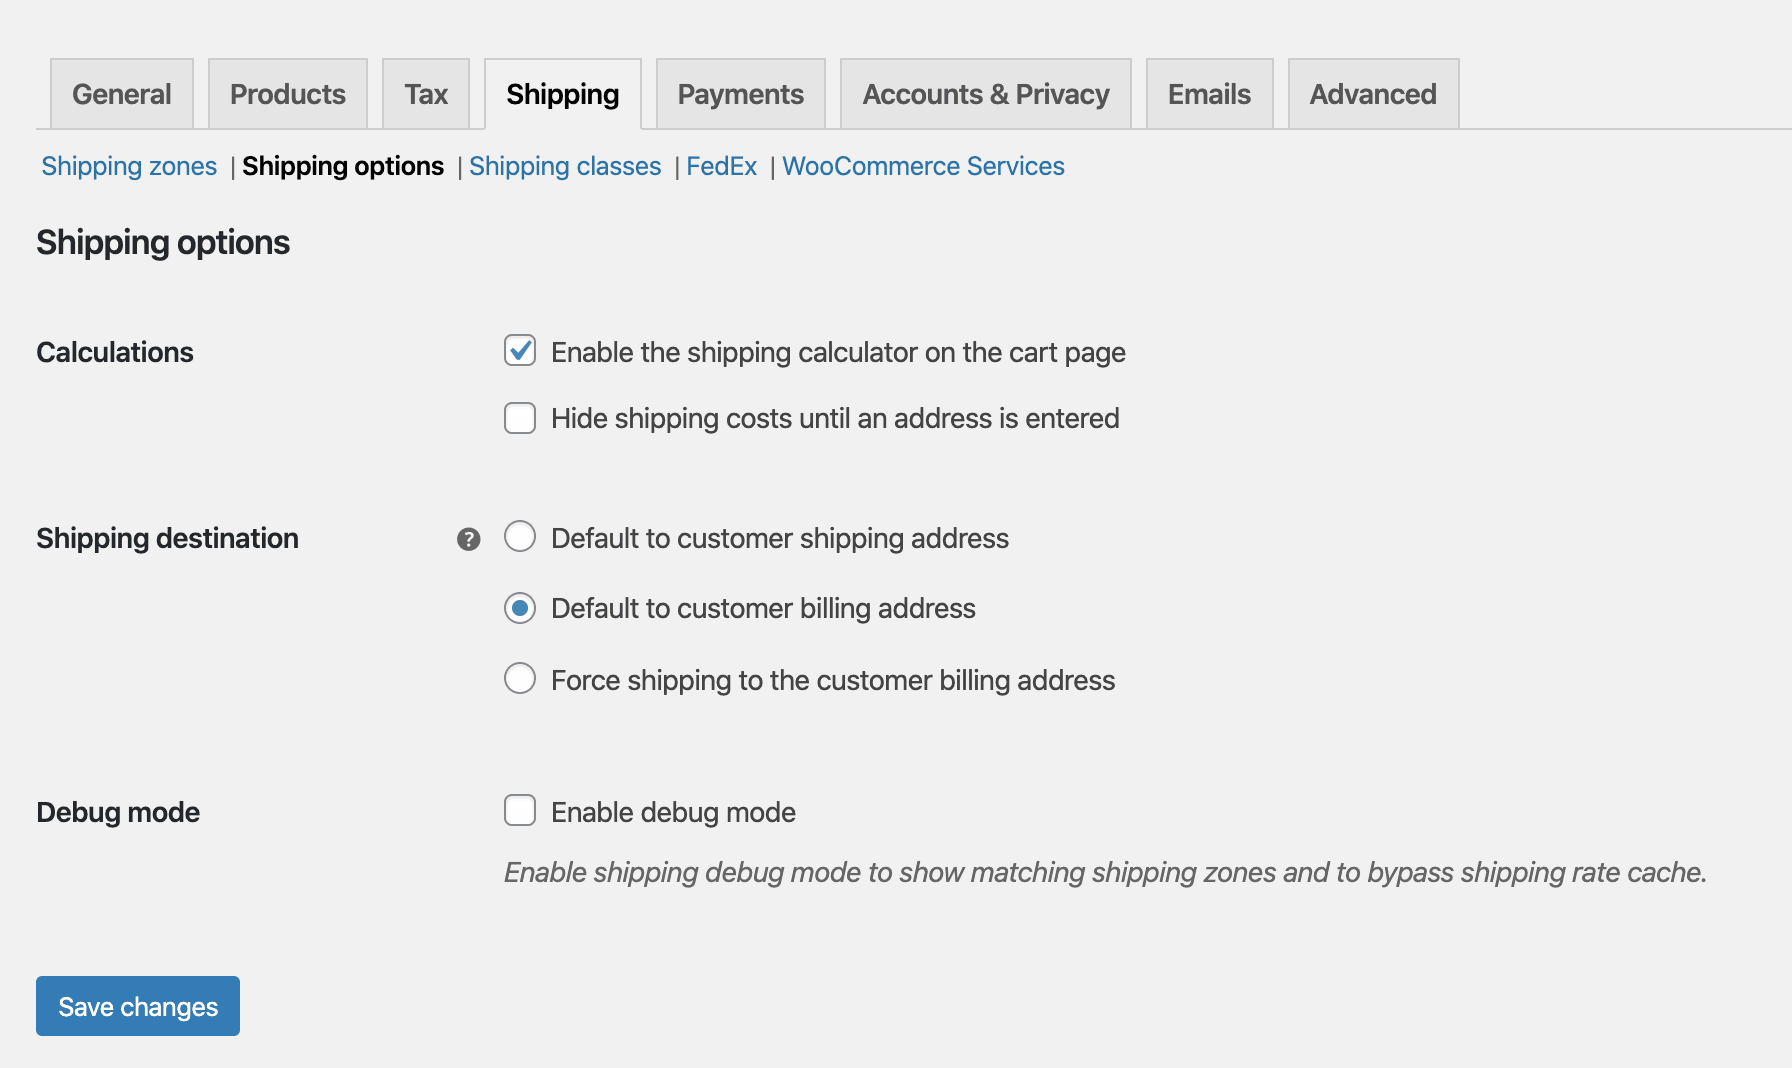Go to the Payments tab
The image size is (1792, 1068).
coord(741,94)
